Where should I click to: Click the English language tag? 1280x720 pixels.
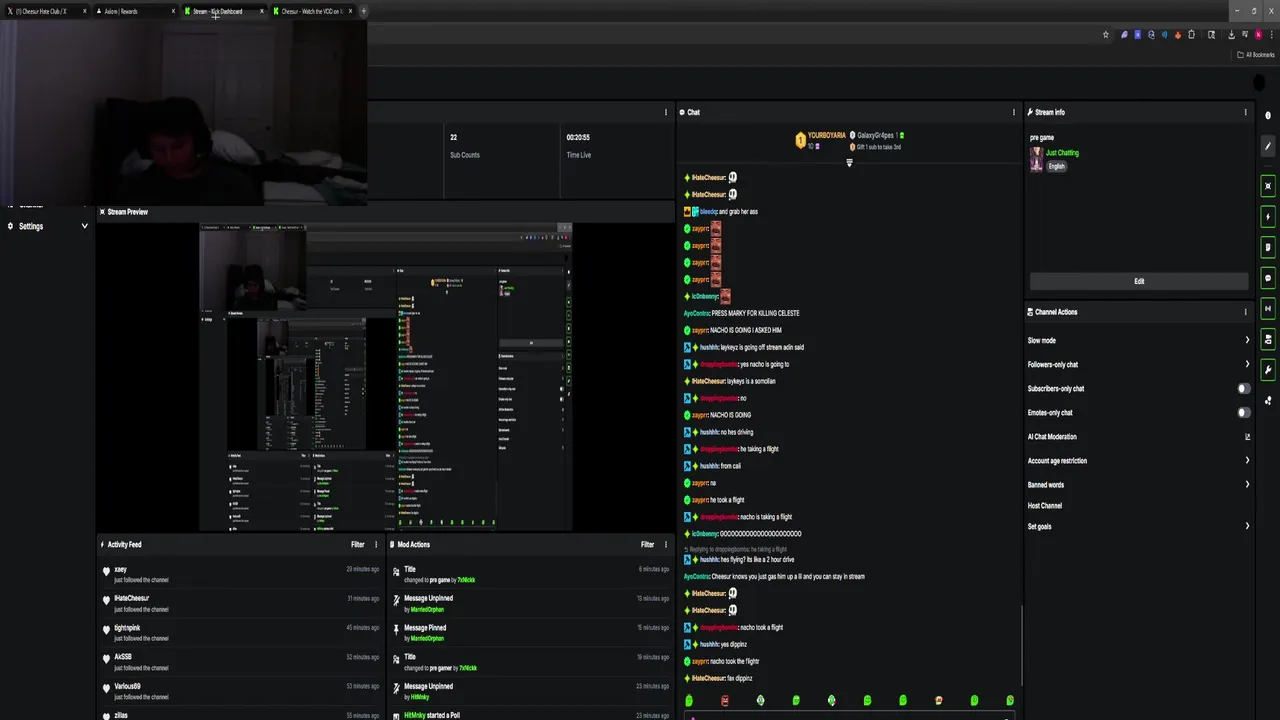[1057, 166]
